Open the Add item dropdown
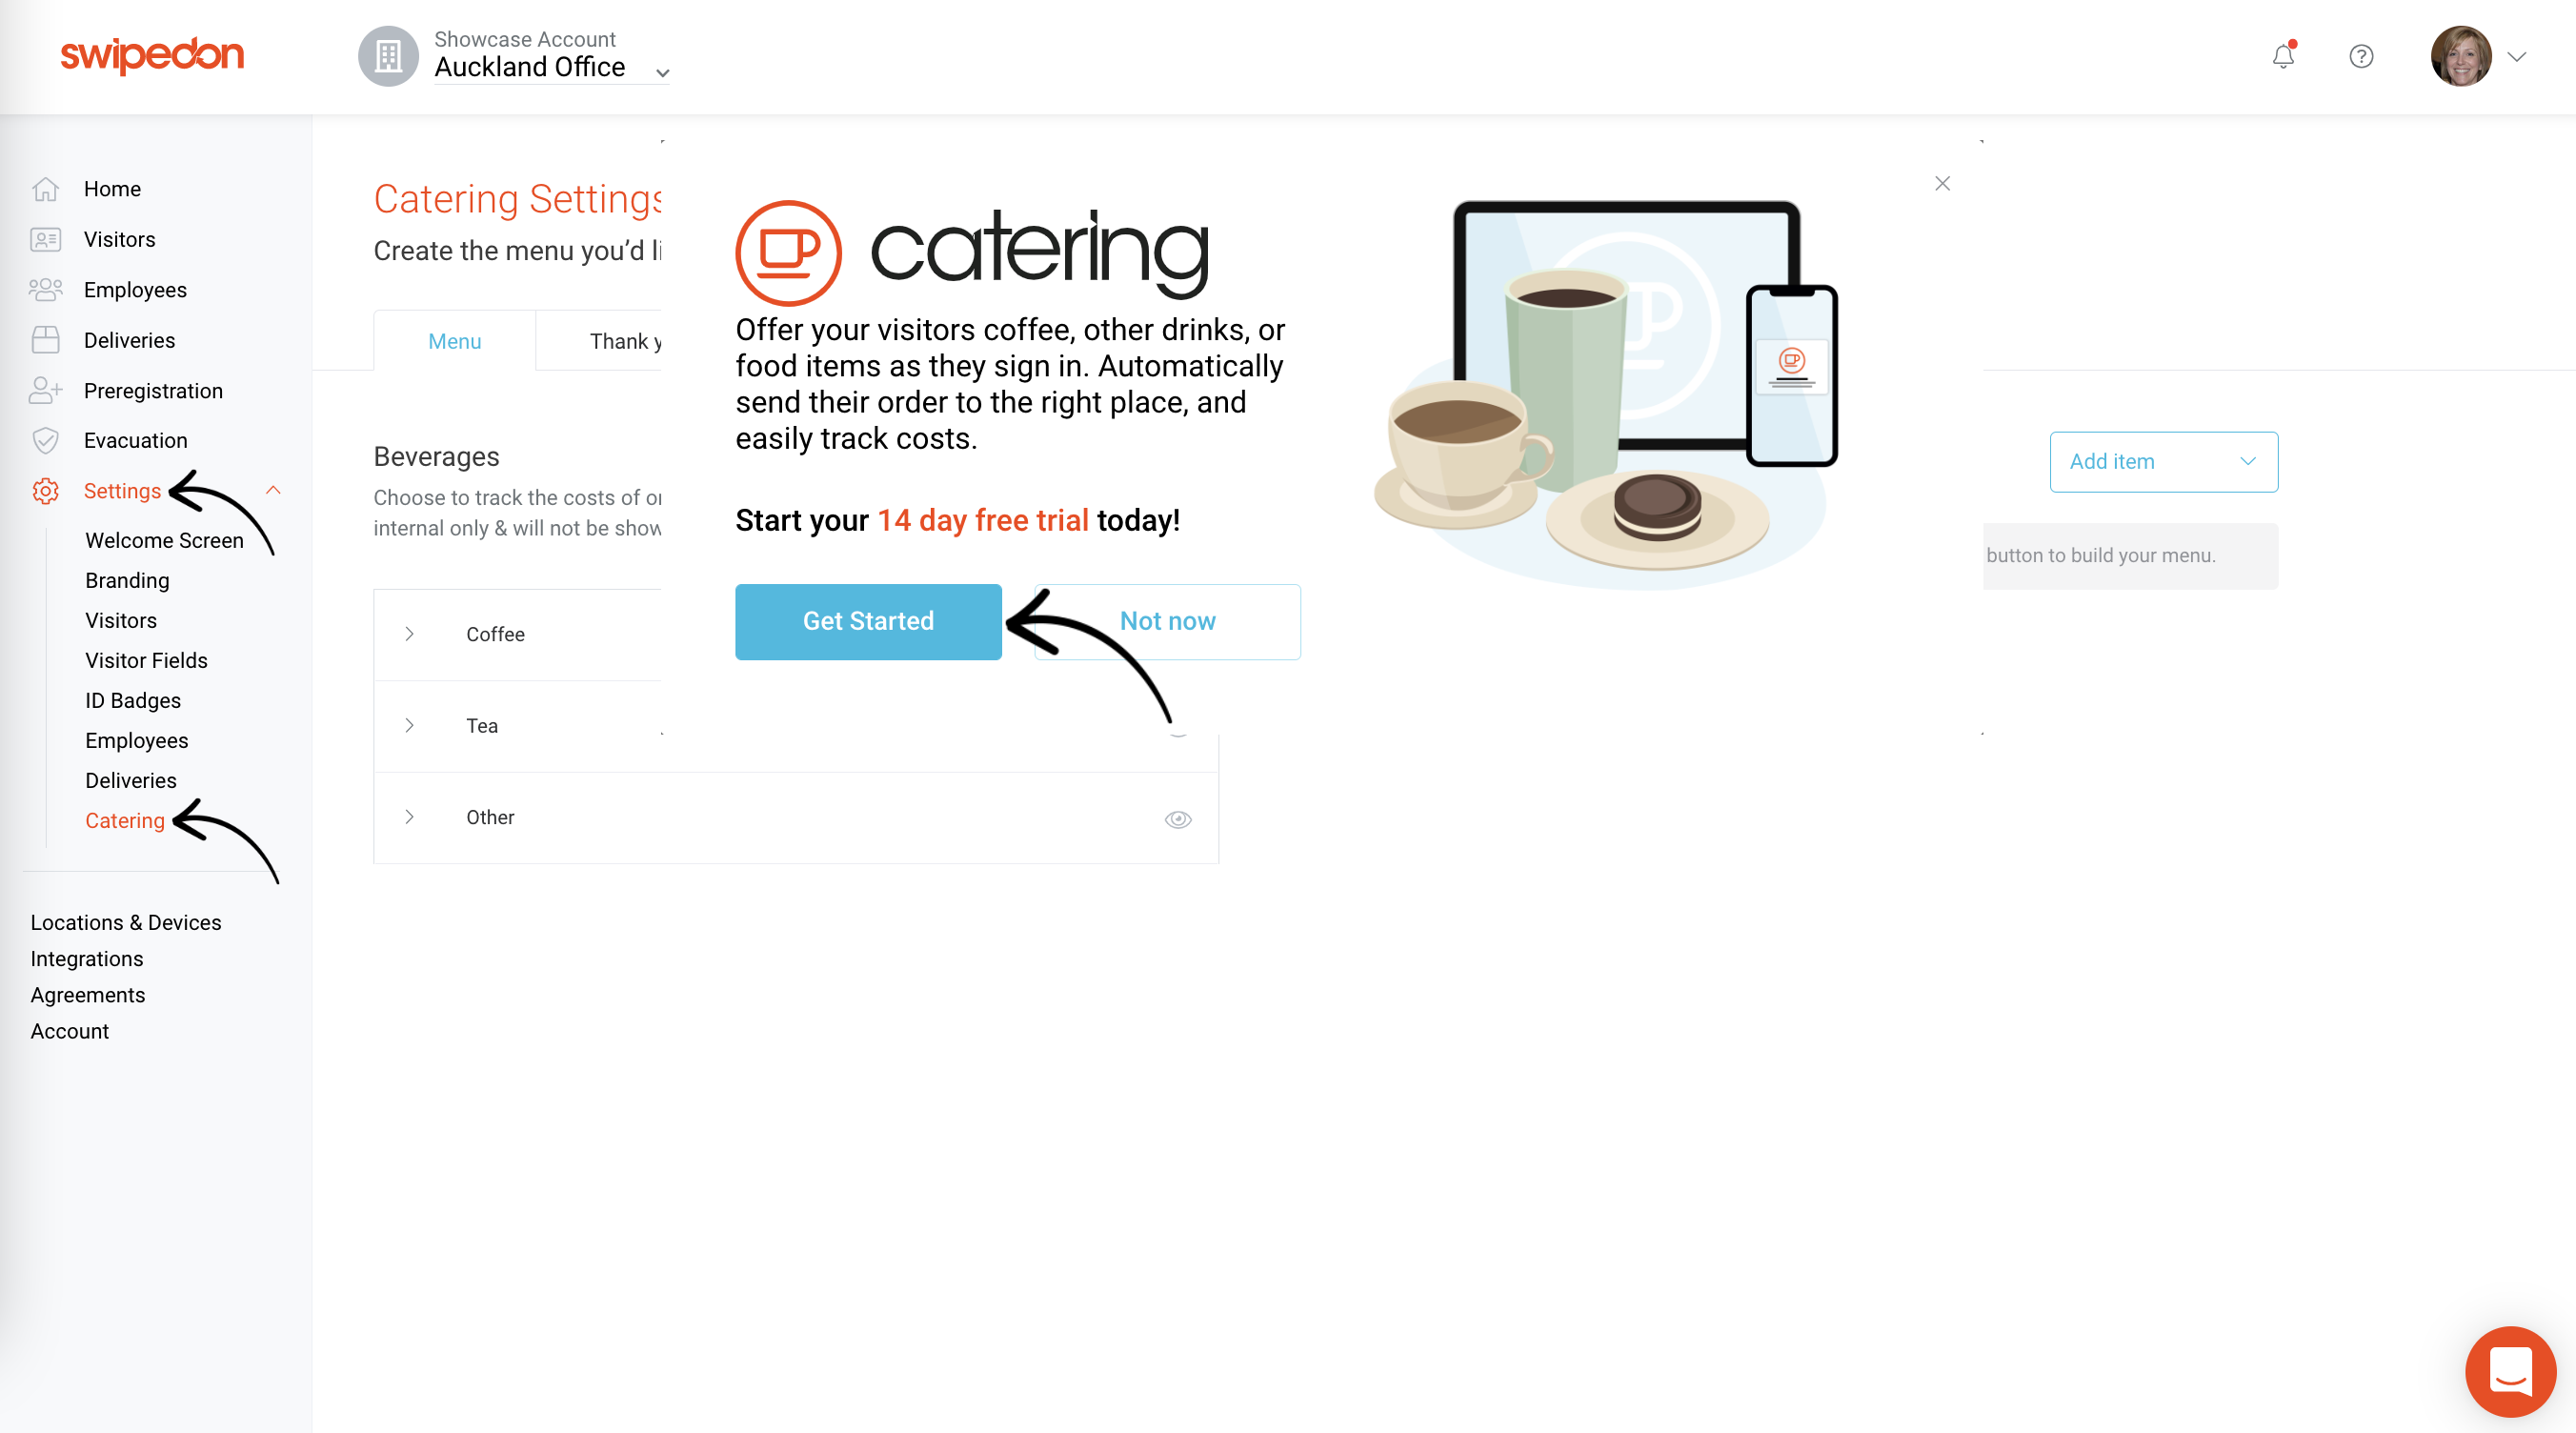Viewport: 2576px width, 1433px height. 2164,461
